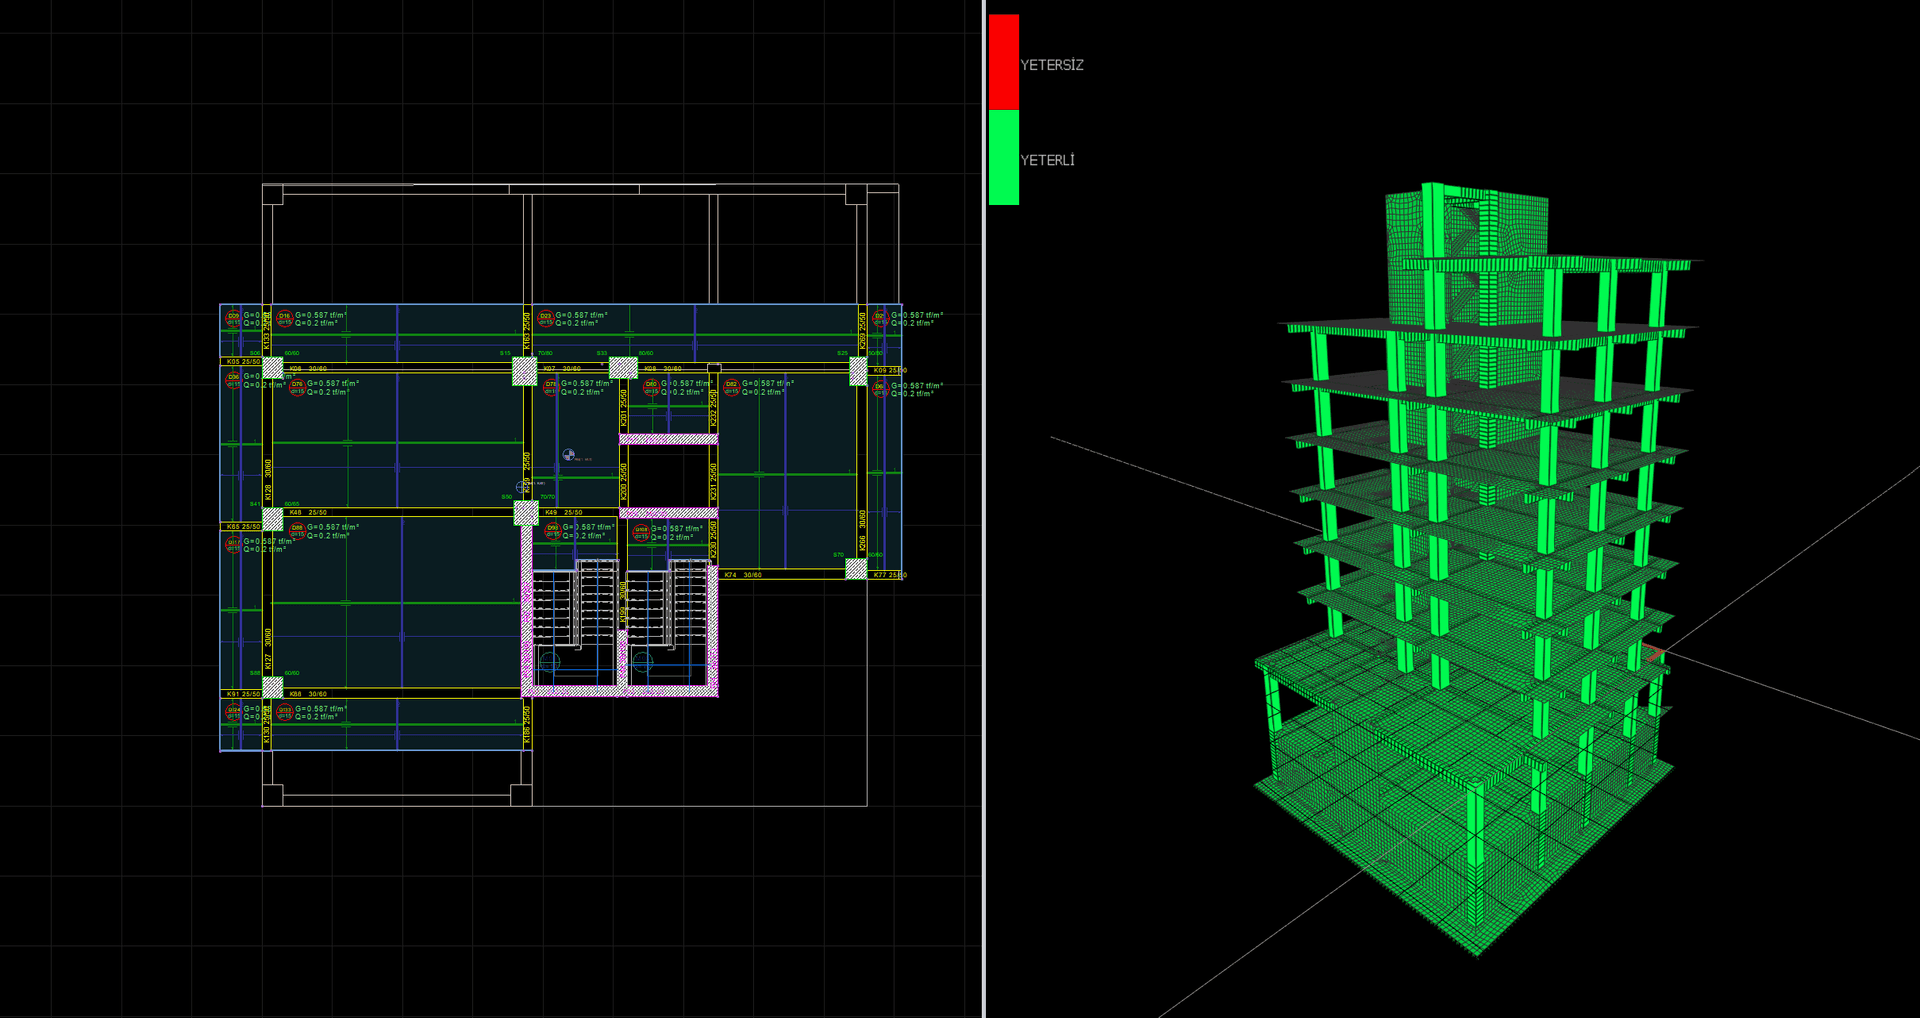Select vertical beam label K128 30/60
Screen dimensions: 1920x1018
[268, 481]
